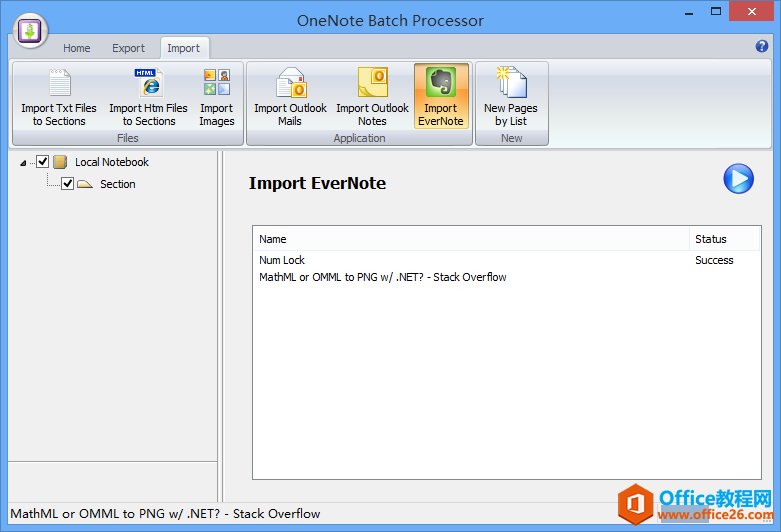Select the MathML or OMML to PNG row
This screenshot has height=532, width=781.
[x=507, y=277]
